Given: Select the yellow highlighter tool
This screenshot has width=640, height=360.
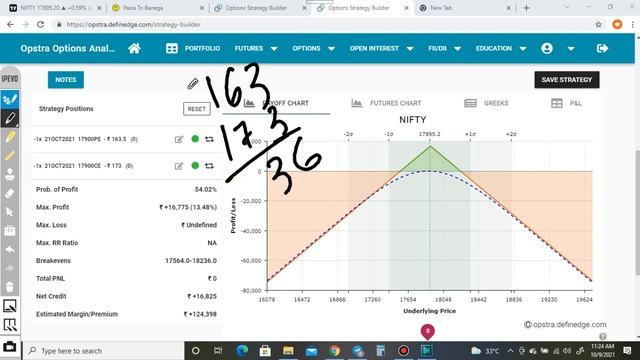Looking at the screenshot, I should [10, 137].
